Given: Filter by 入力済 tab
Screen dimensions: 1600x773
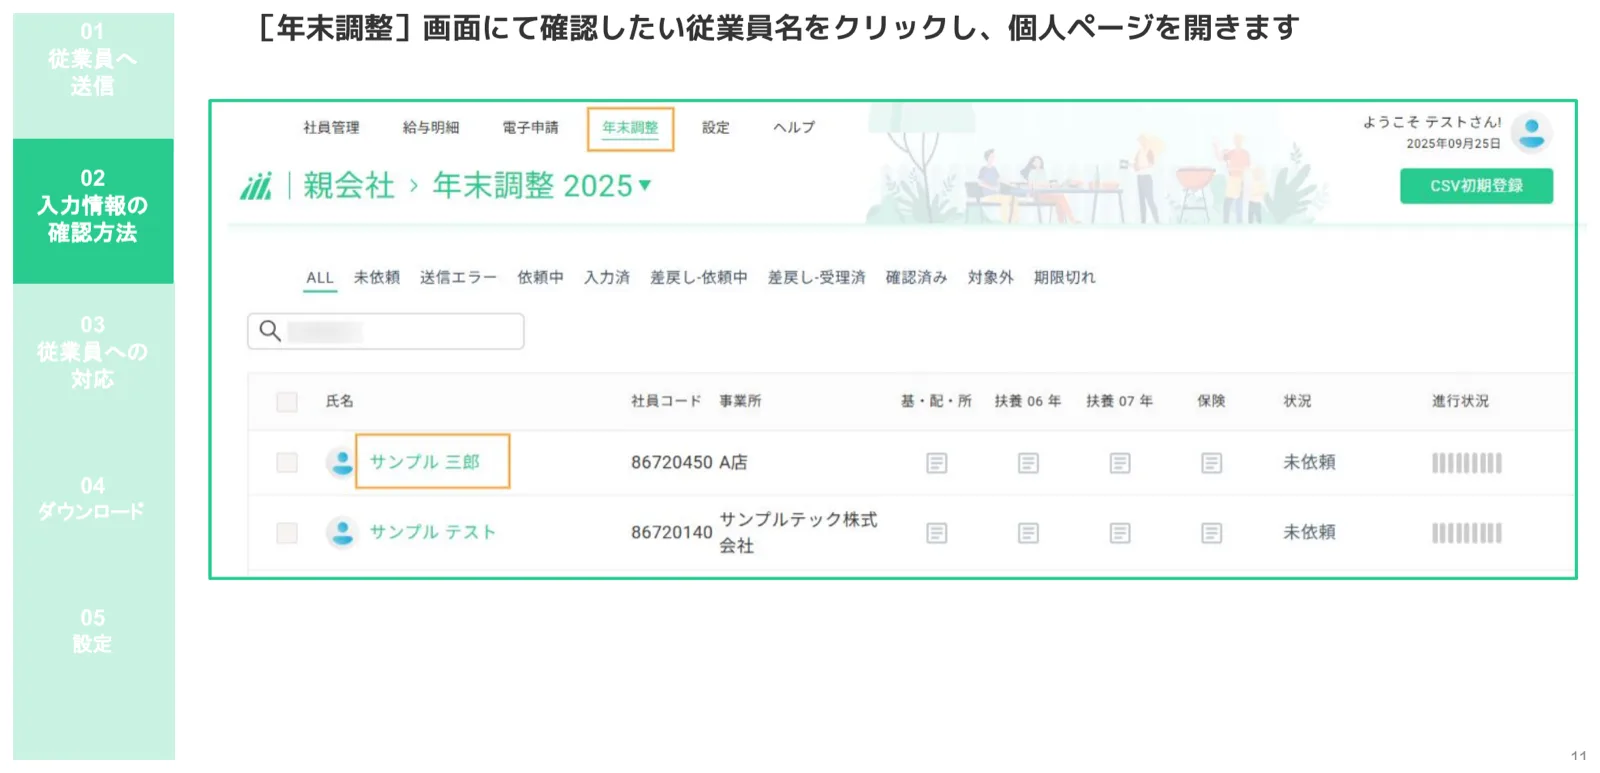Looking at the screenshot, I should coord(607,278).
